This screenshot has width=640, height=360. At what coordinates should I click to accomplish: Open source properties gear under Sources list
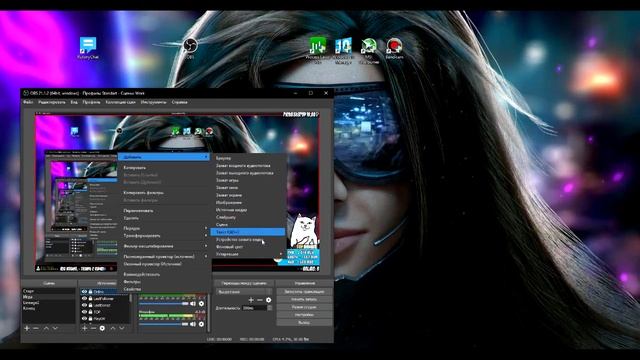(x=102, y=329)
